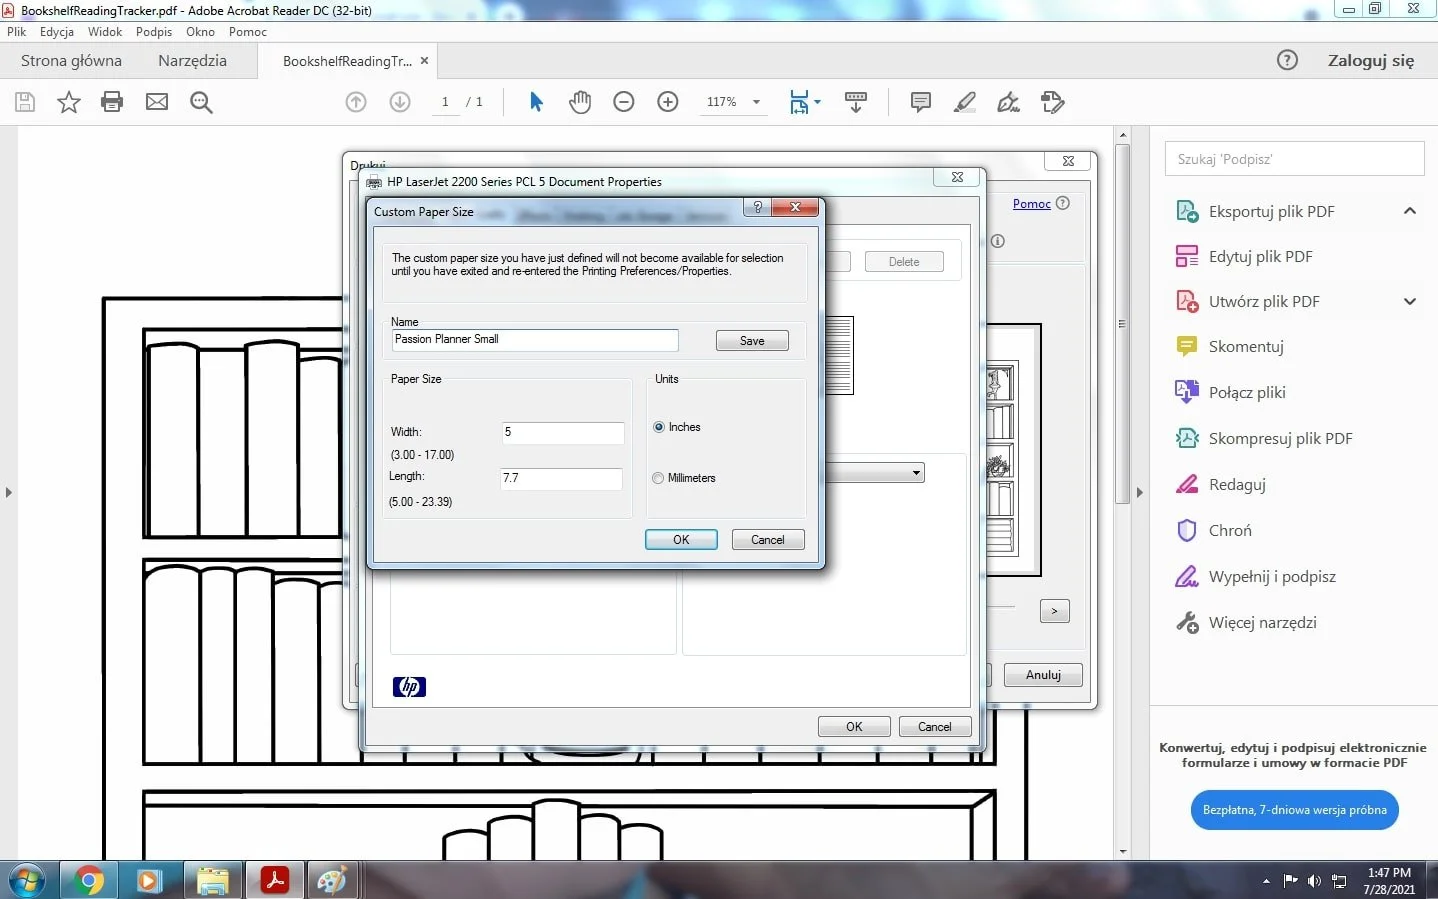This screenshot has height=899, width=1438.
Task: Open the zoom percentage dropdown
Action: (756, 101)
